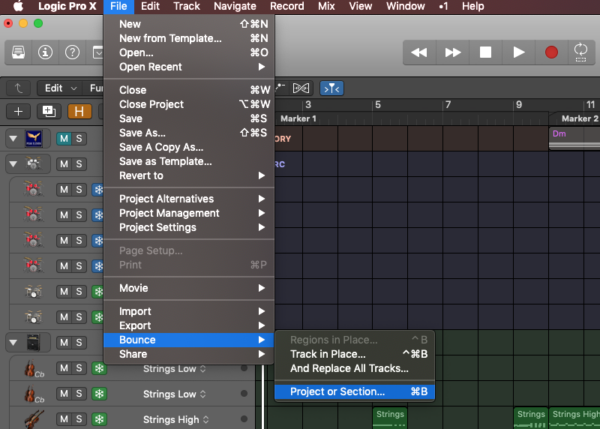Click the flex/snap icon next to Catch button
The width and height of the screenshot is (600, 429).
[301, 88]
